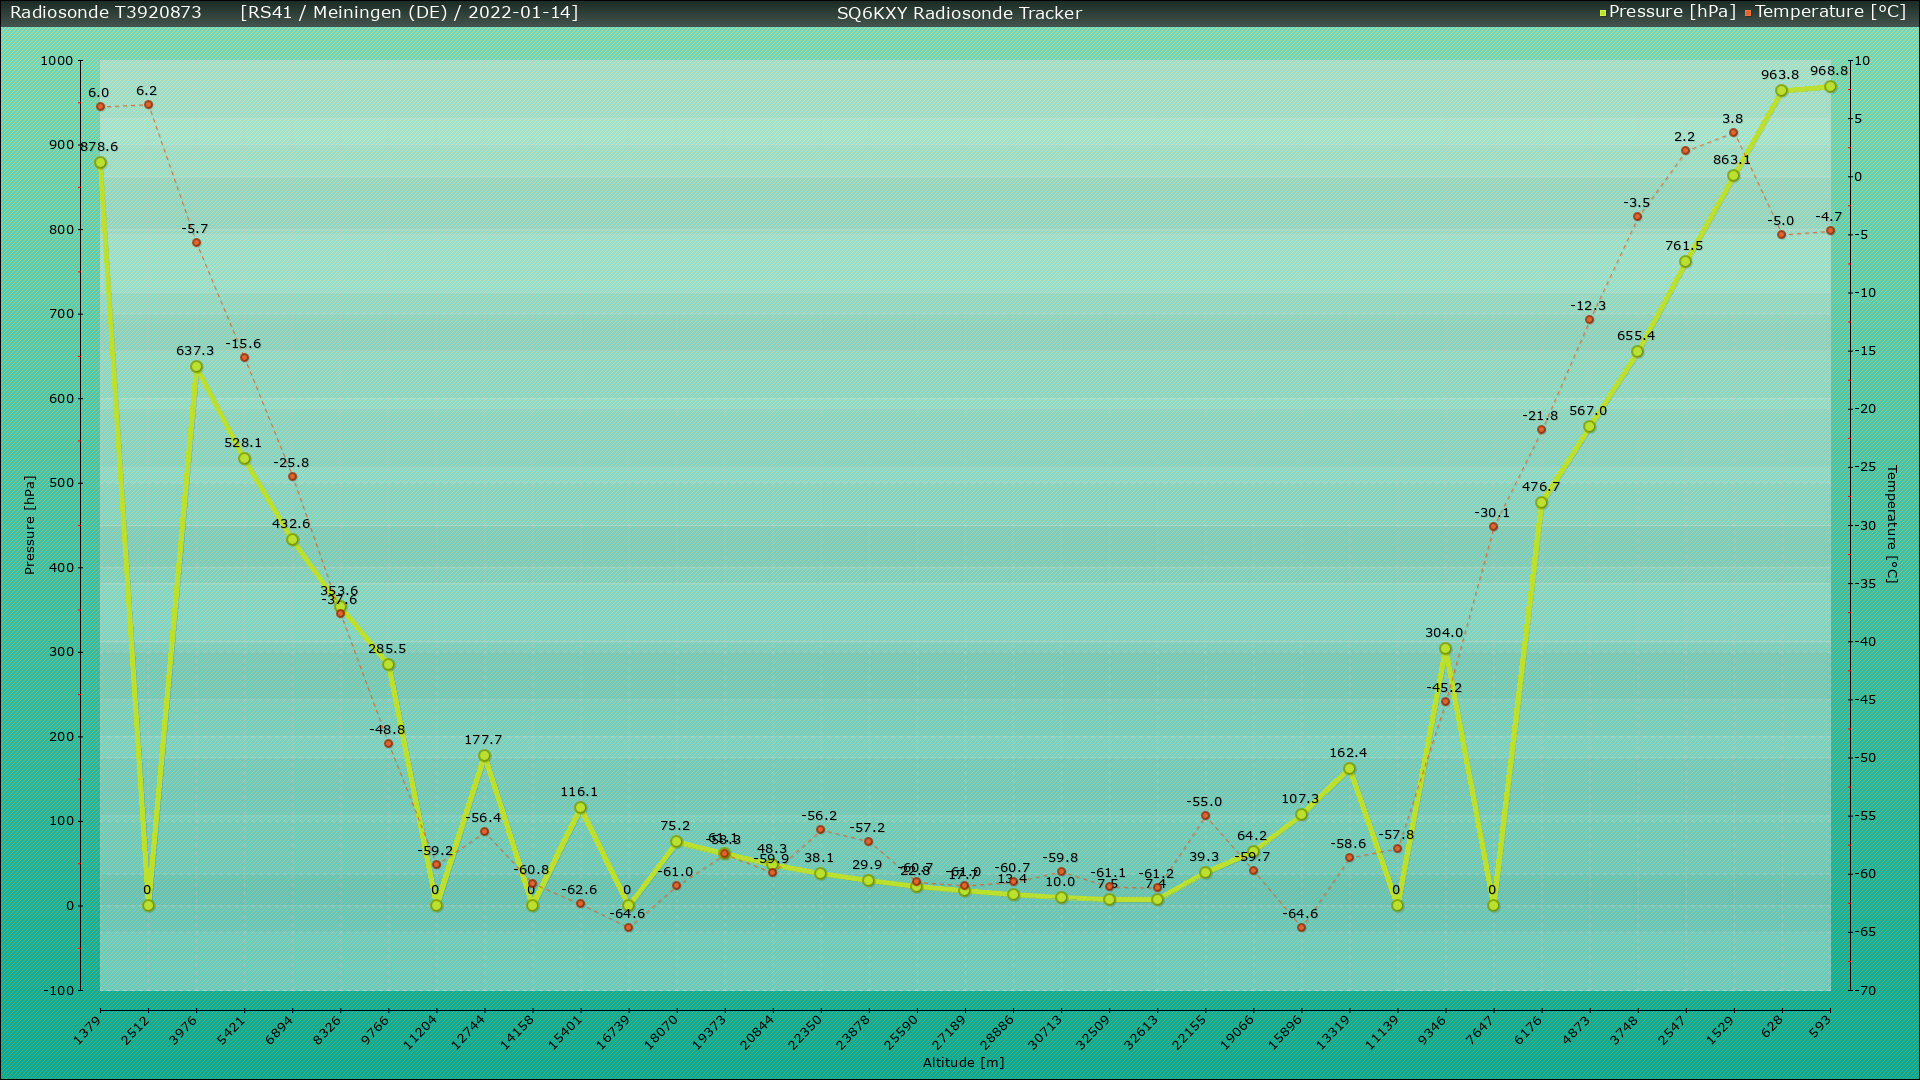This screenshot has height=1080, width=1920.
Task: Click the 22155 altitude axis label
Action: coord(1189,1032)
